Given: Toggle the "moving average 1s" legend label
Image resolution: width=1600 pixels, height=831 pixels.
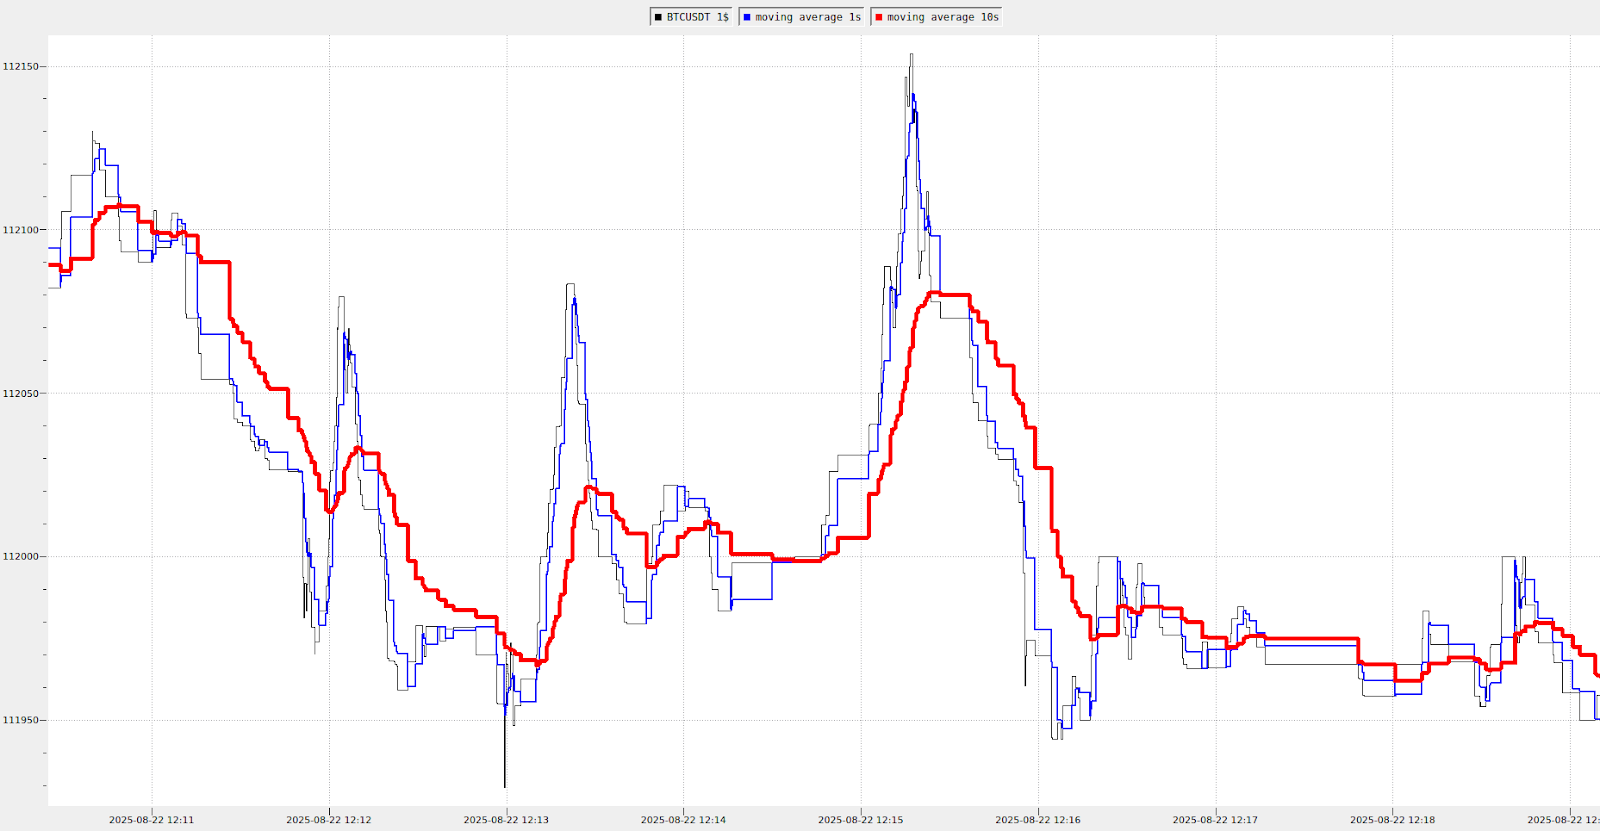Looking at the screenshot, I should [807, 17].
